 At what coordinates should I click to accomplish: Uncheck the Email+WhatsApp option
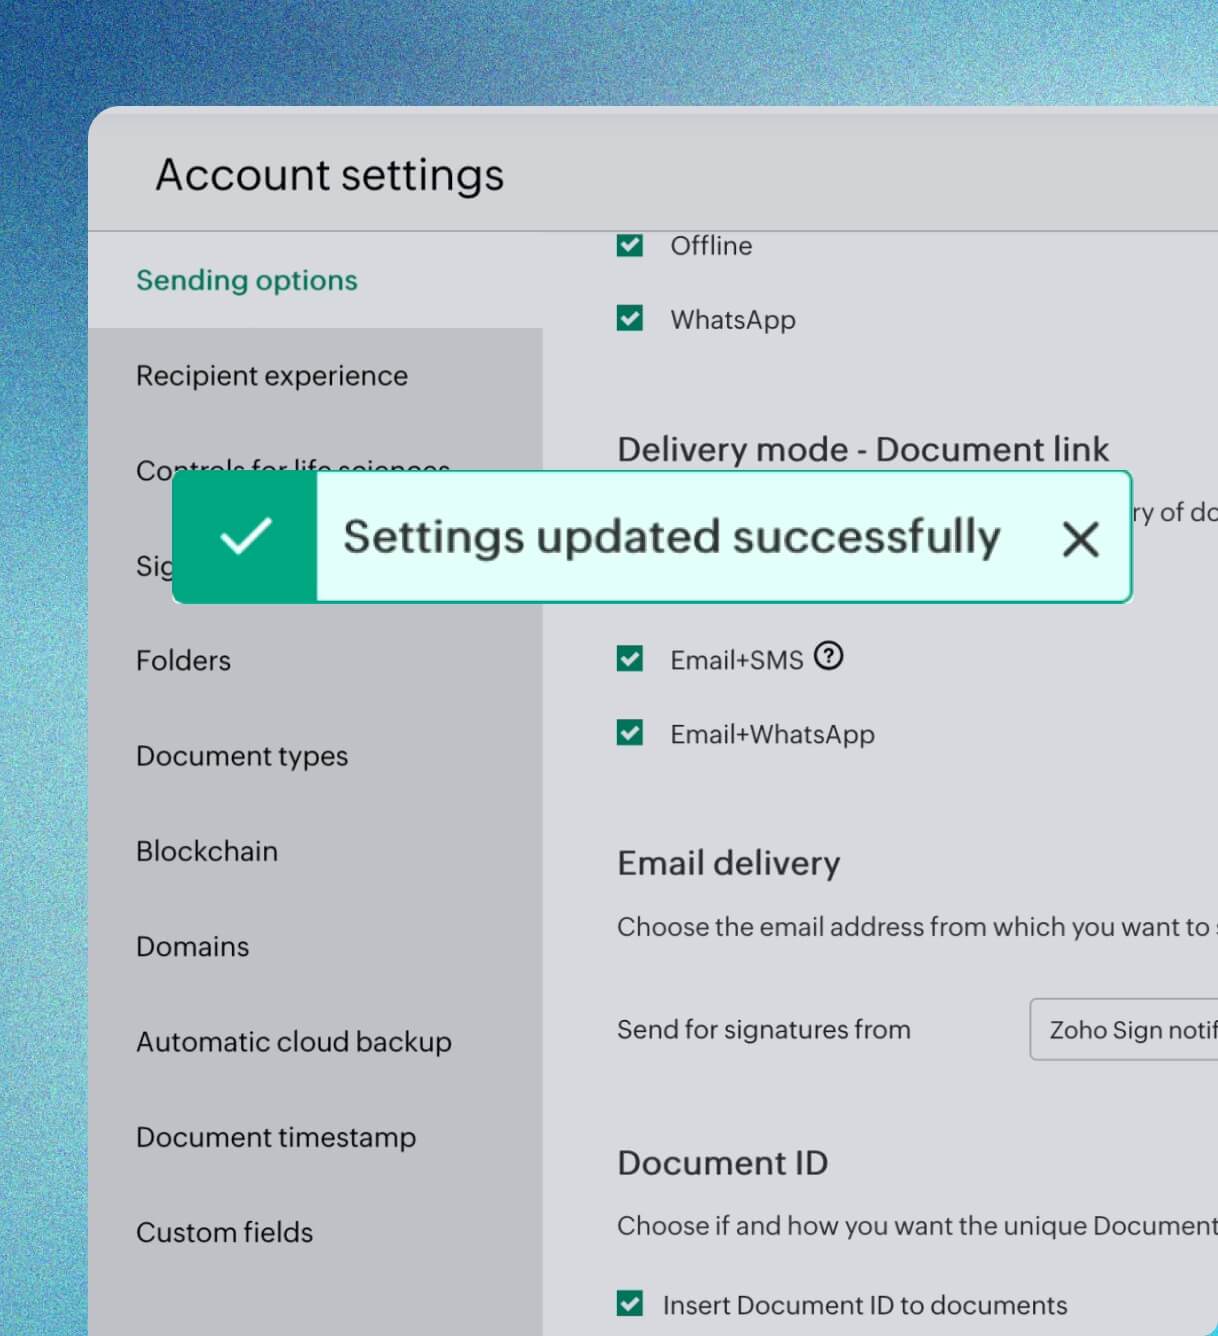click(629, 733)
